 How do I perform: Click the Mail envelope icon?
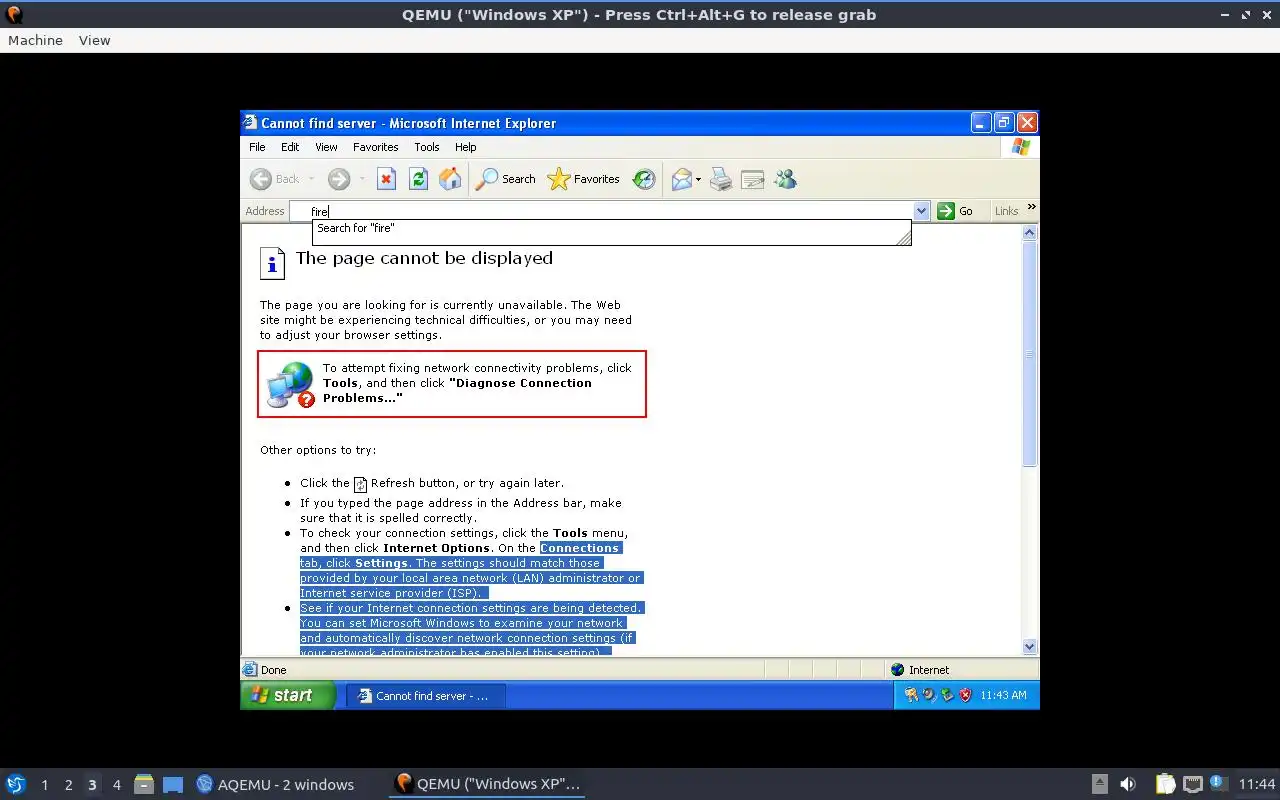coord(682,179)
